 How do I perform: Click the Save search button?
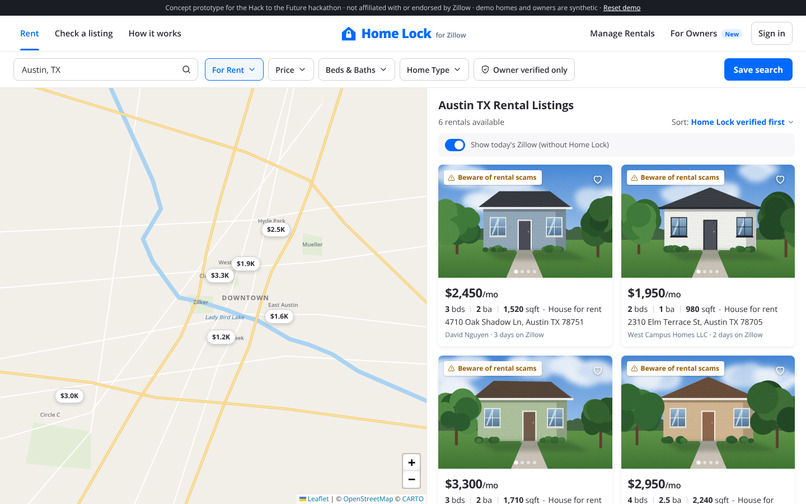pos(758,69)
